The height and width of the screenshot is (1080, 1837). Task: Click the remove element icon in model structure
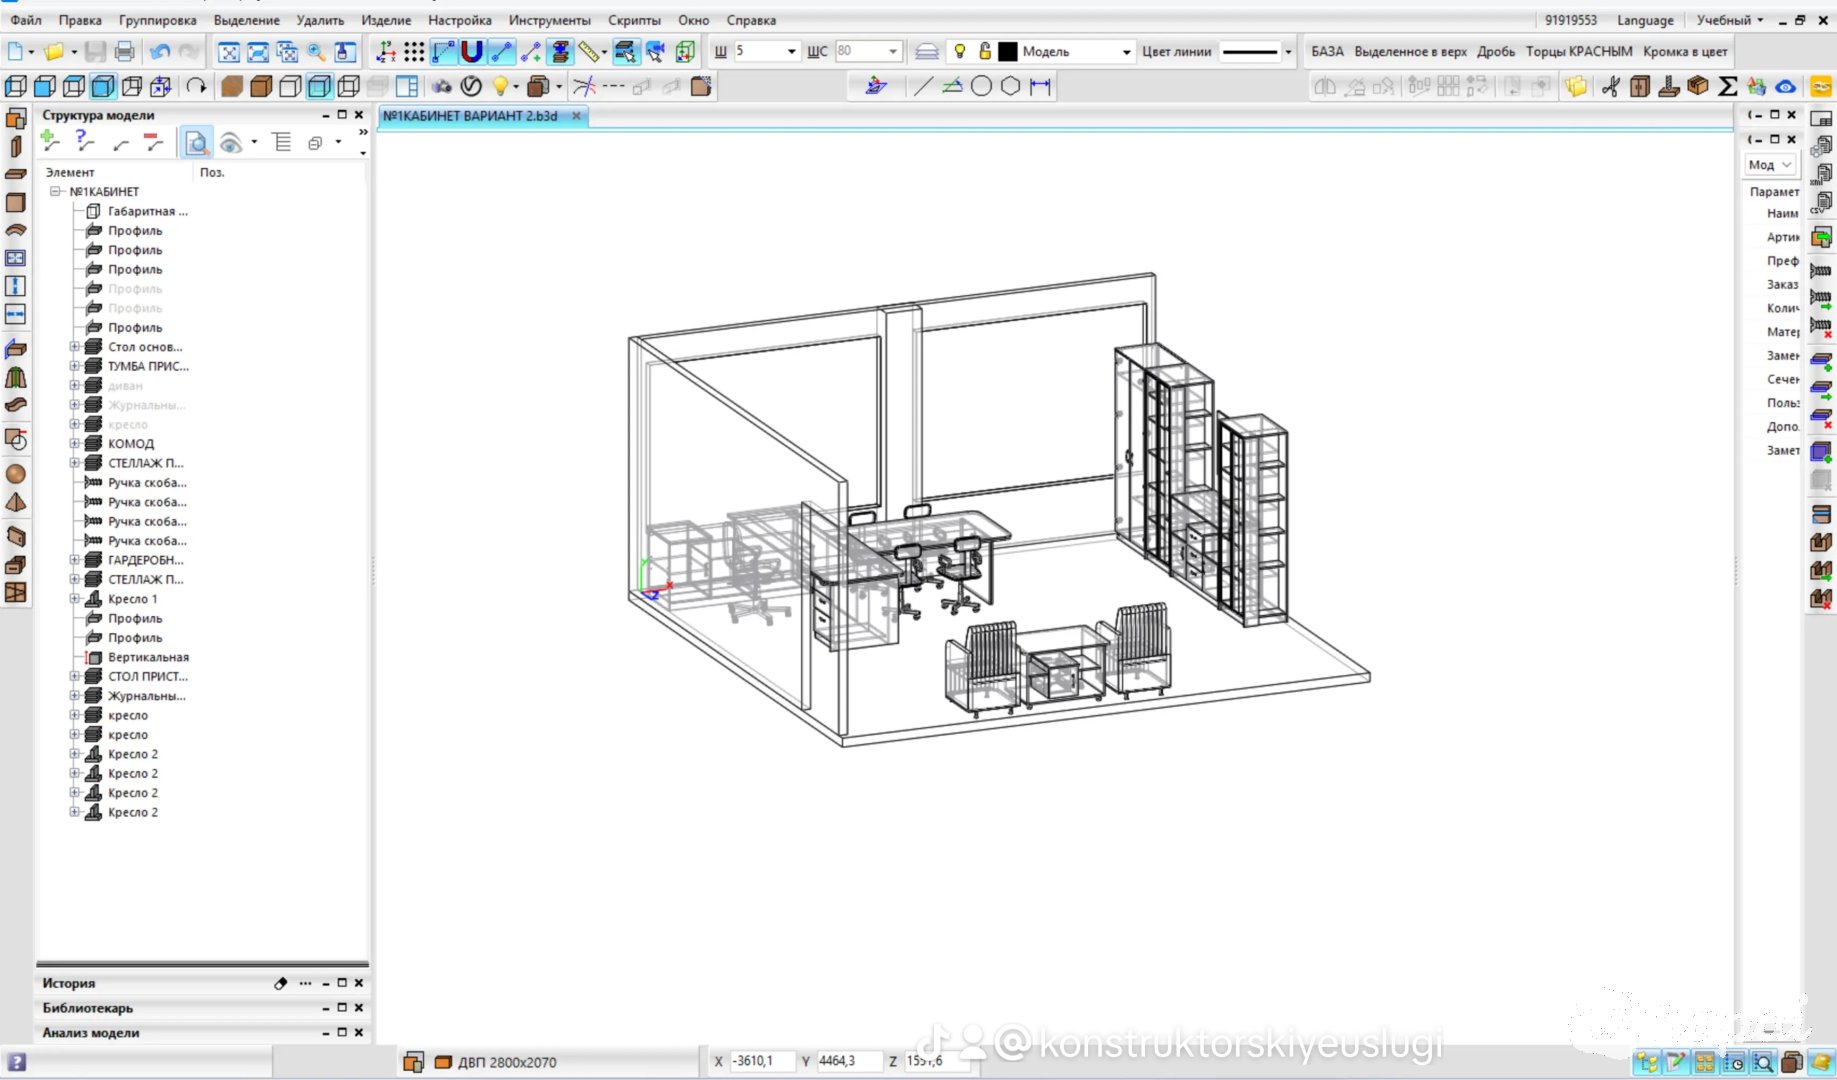152,142
